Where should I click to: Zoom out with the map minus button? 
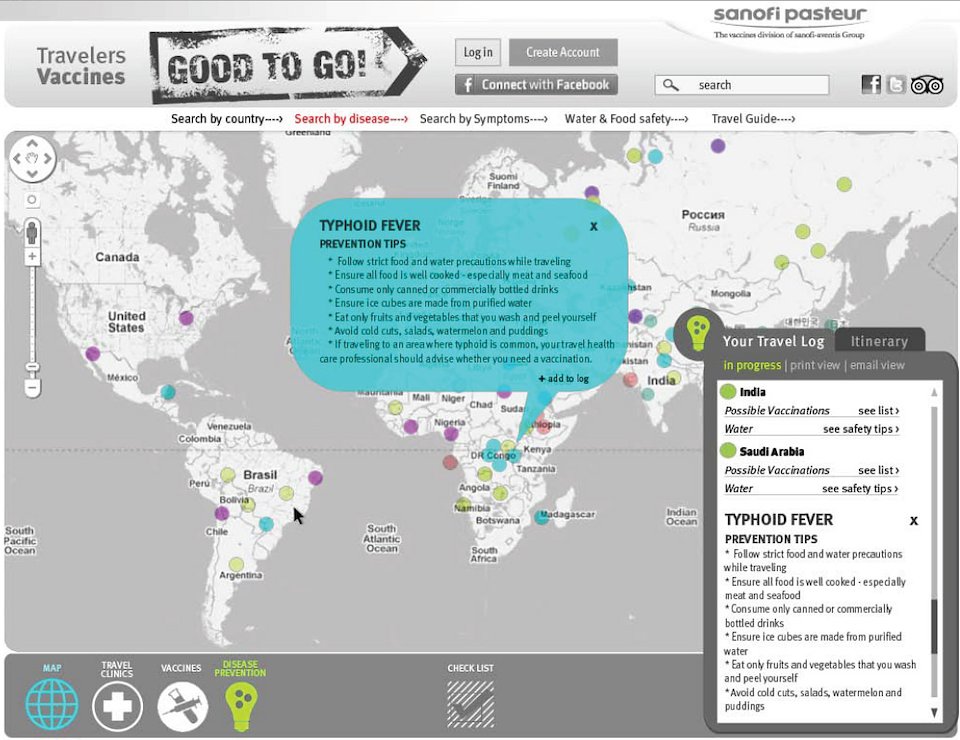coord(32,387)
